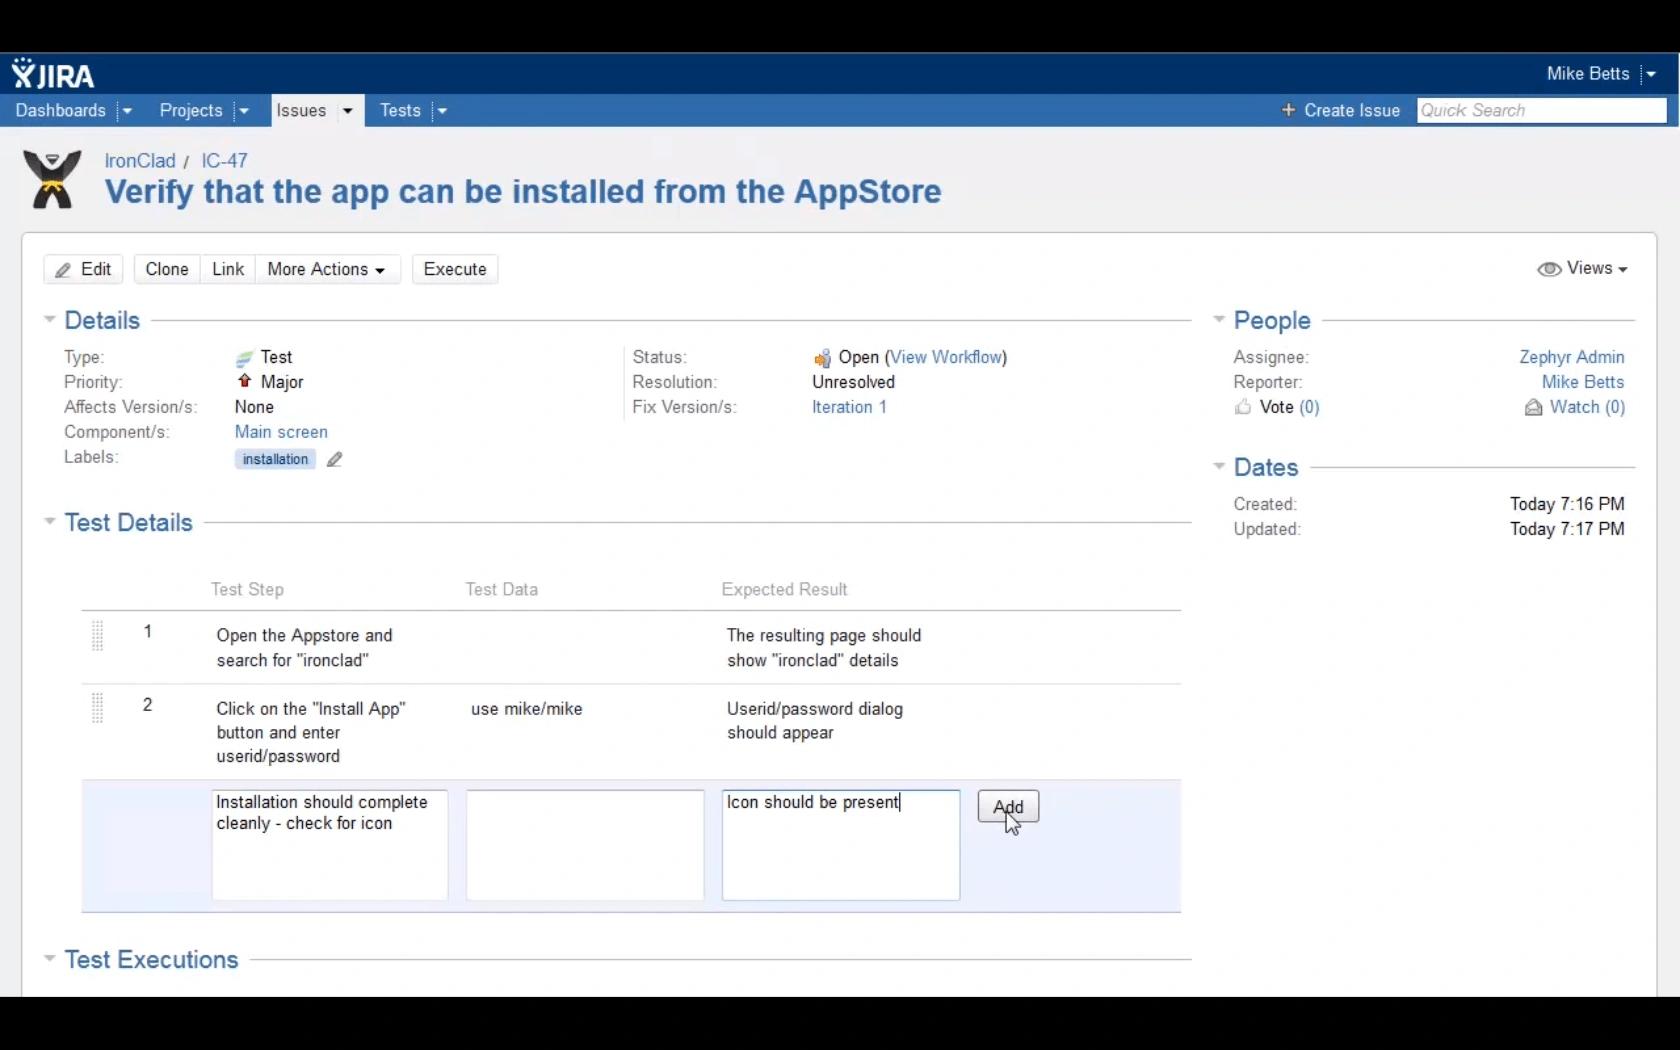Click the Watch (0) link
1680x1050 pixels.
[x=1587, y=407]
